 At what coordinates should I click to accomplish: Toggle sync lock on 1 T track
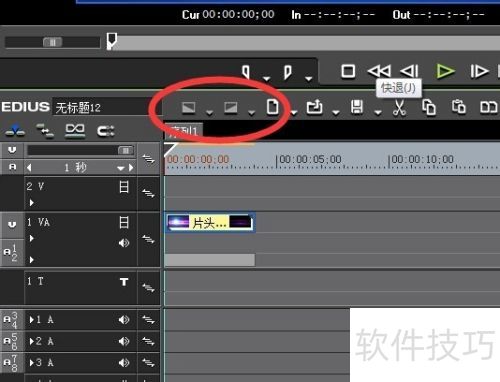148,287
